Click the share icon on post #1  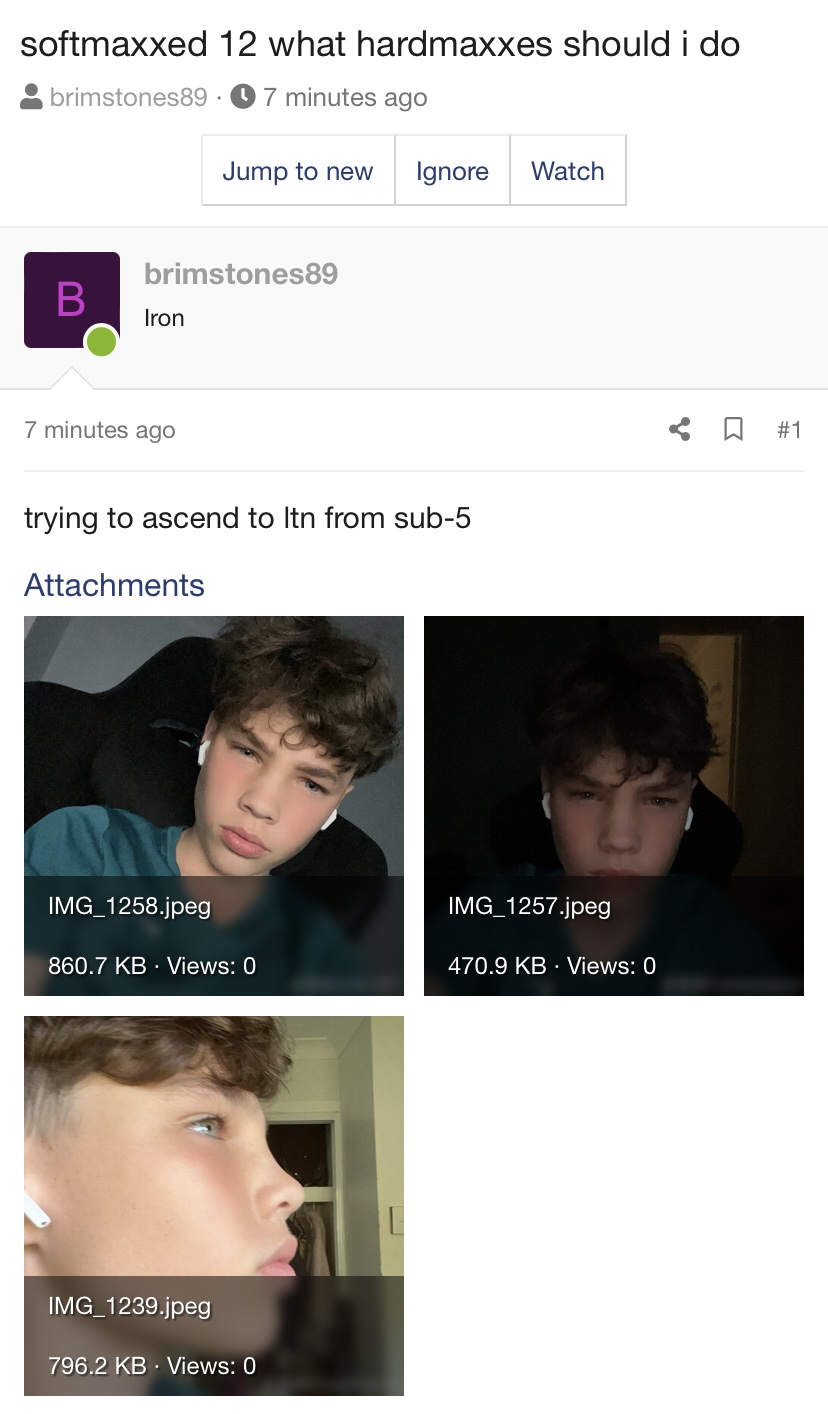tap(679, 430)
